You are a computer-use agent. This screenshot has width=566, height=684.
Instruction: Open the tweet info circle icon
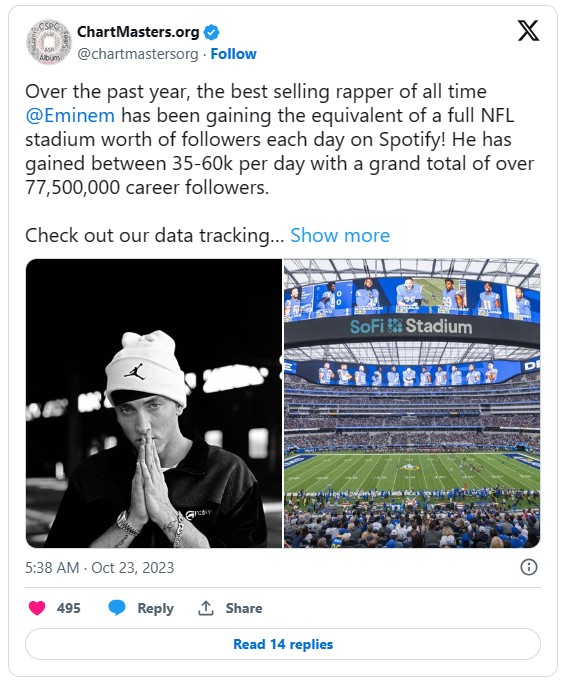(x=529, y=568)
